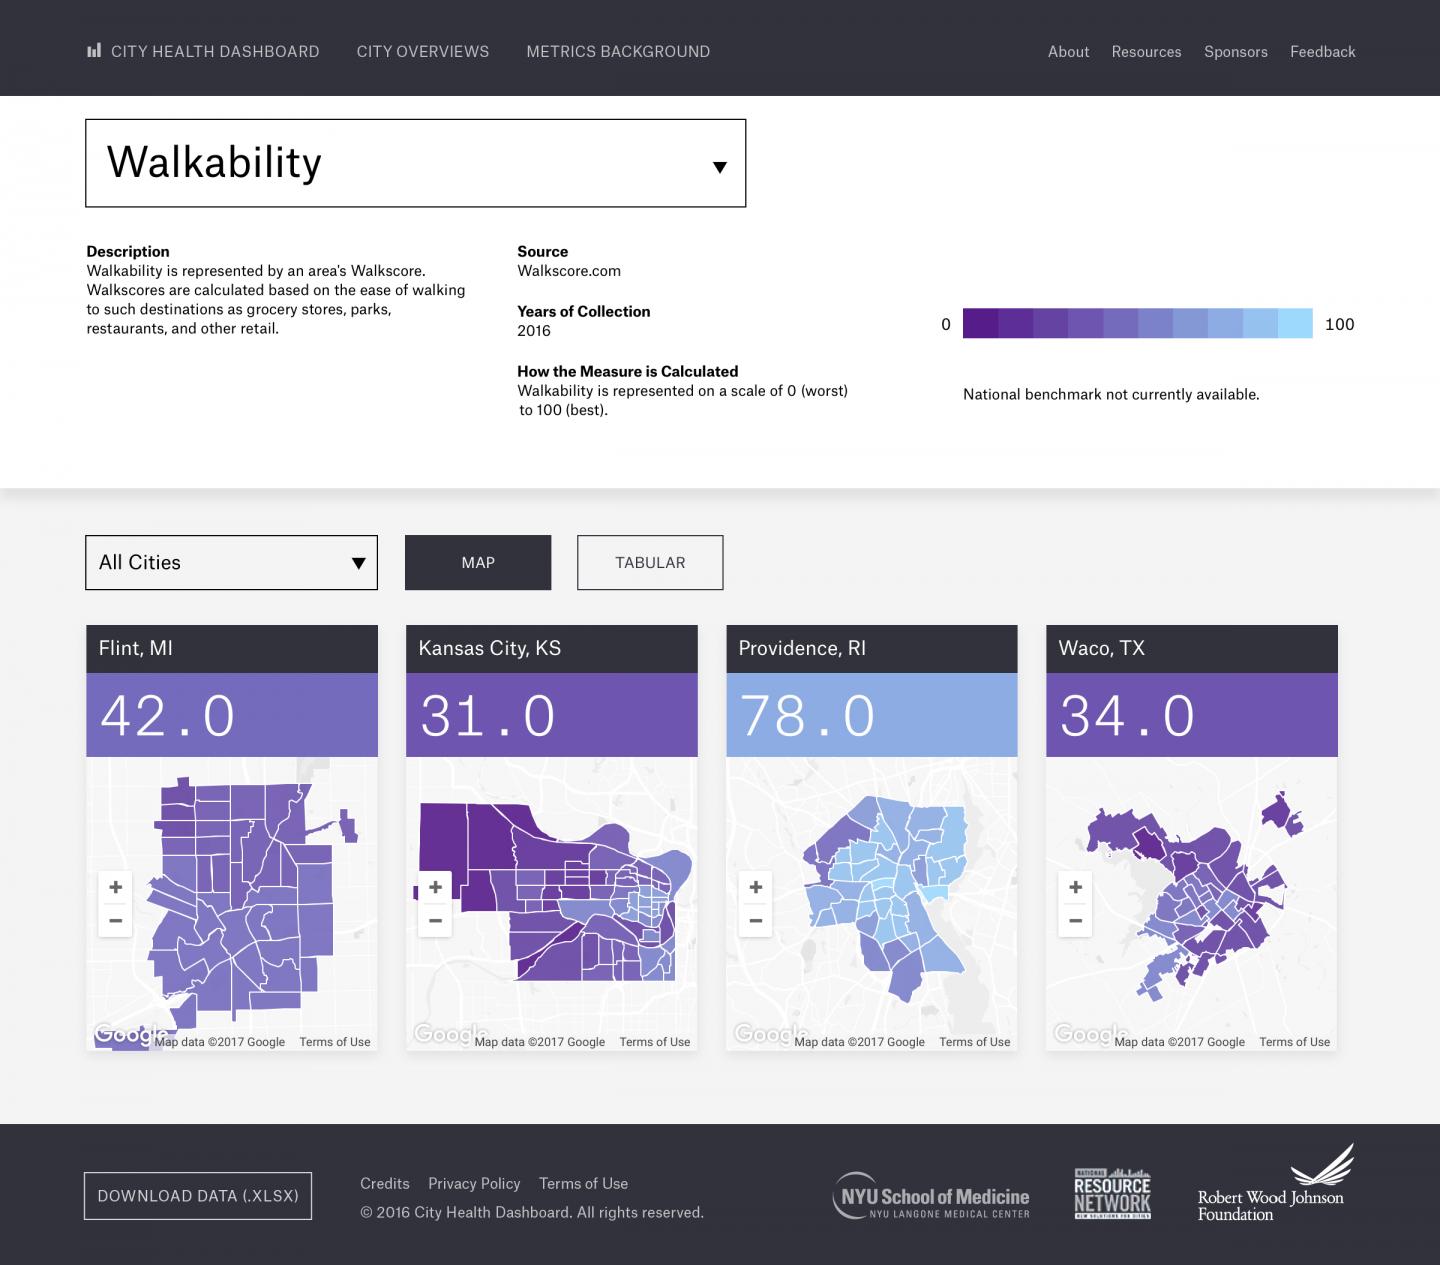Open the Feedback link
1440x1265 pixels.
pyautogui.click(x=1322, y=52)
